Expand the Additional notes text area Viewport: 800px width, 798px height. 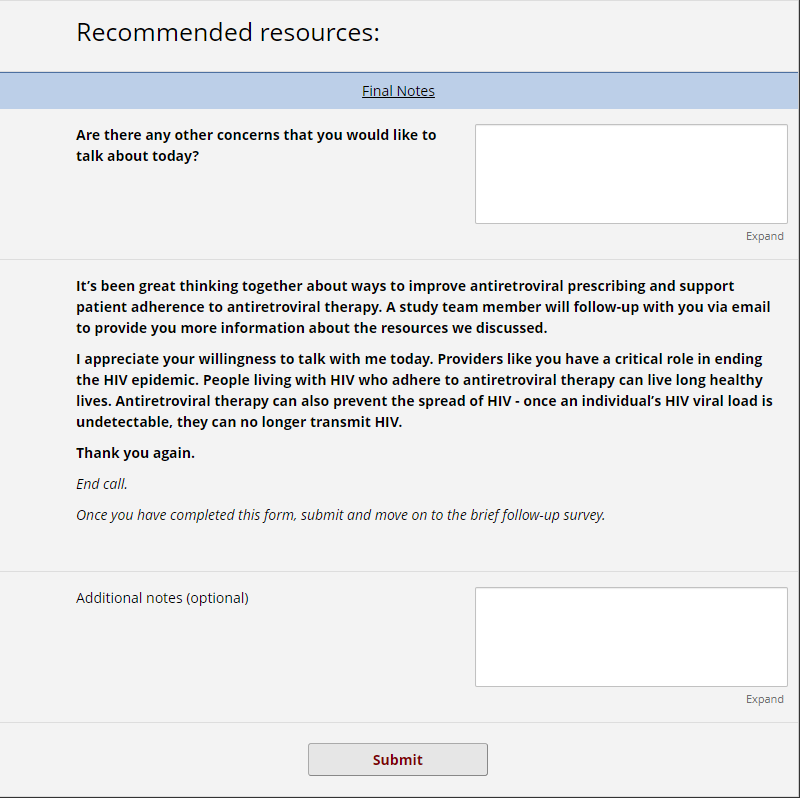tap(764, 699)
